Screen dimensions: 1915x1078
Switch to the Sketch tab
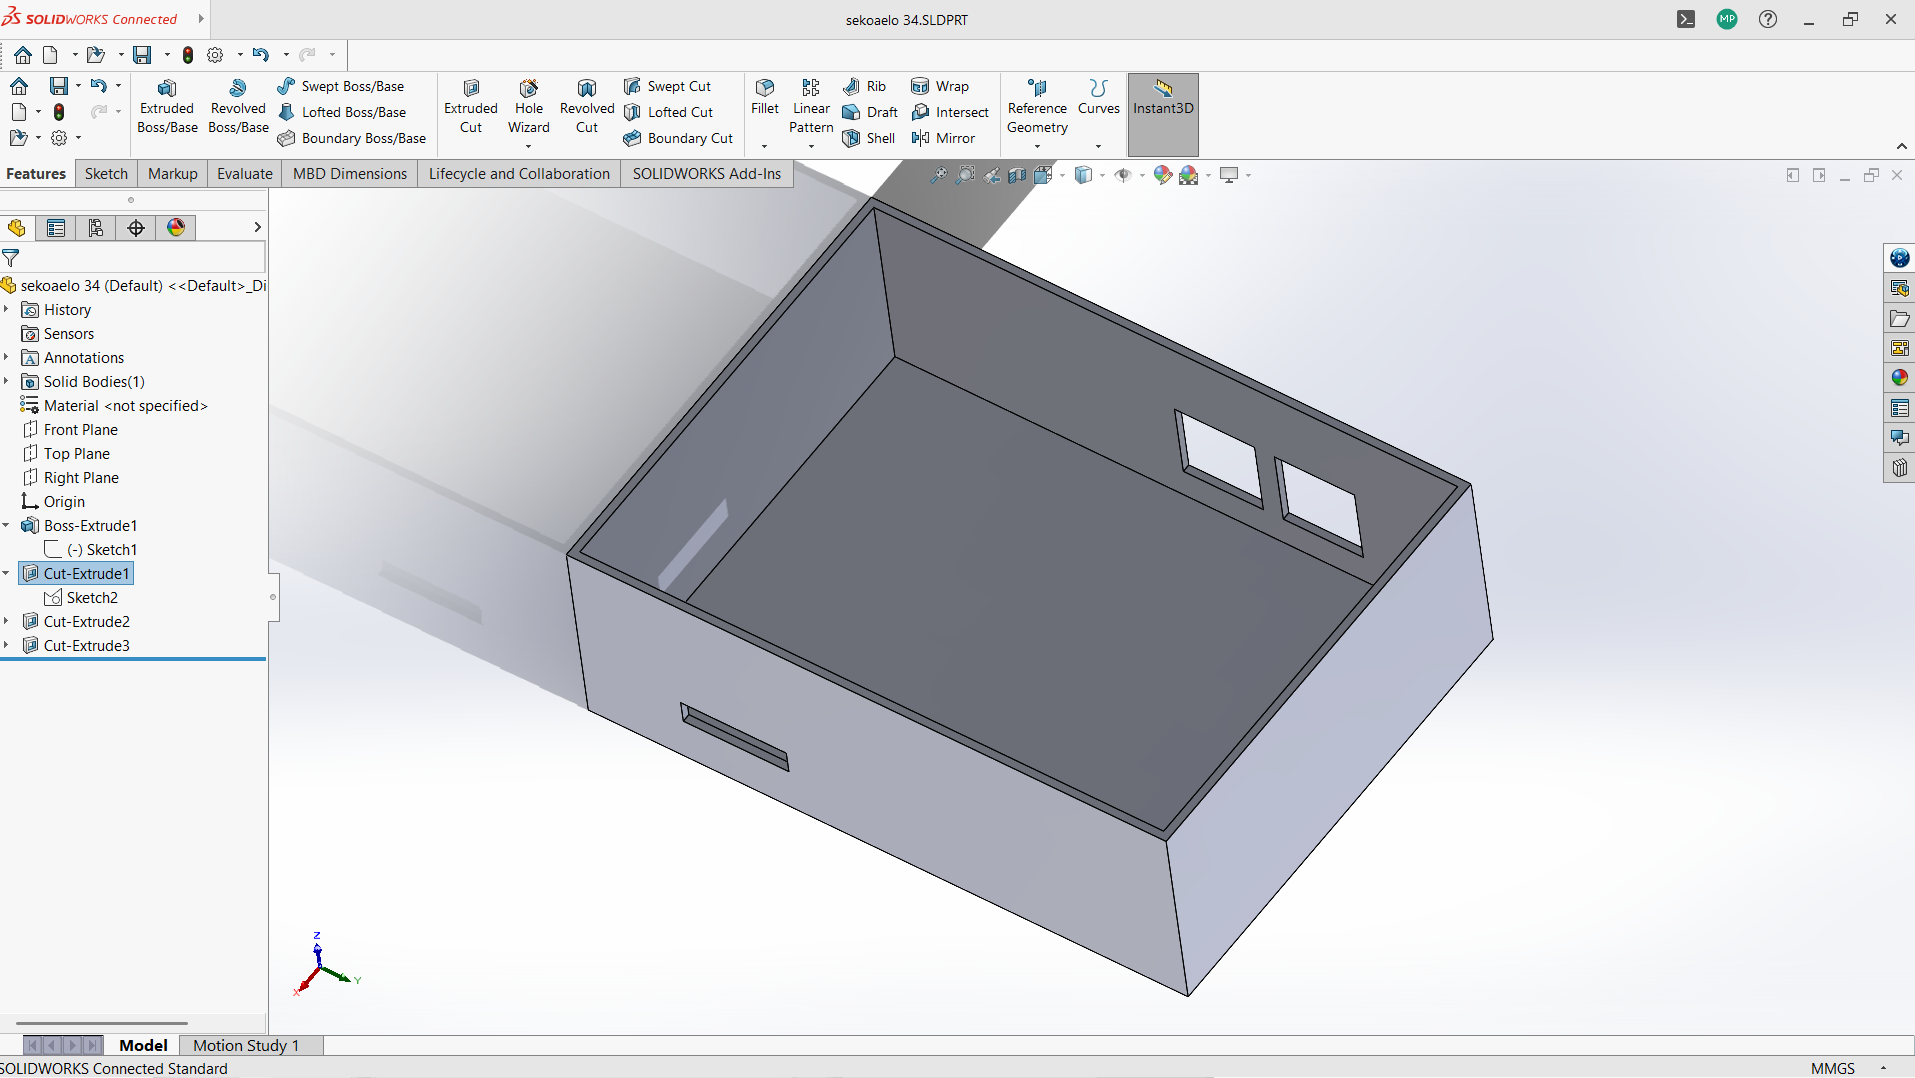[x=106, y=174]
